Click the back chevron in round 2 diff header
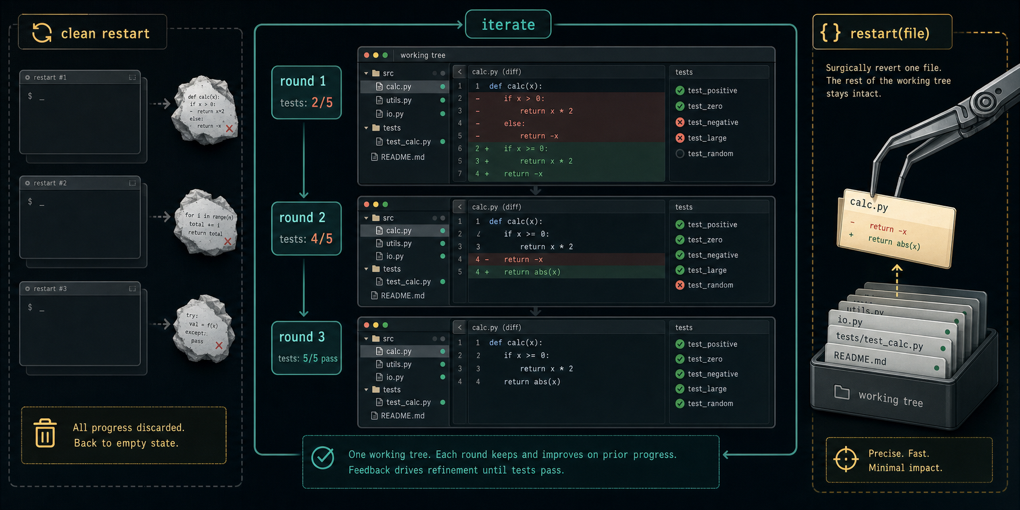 (460, 207)
